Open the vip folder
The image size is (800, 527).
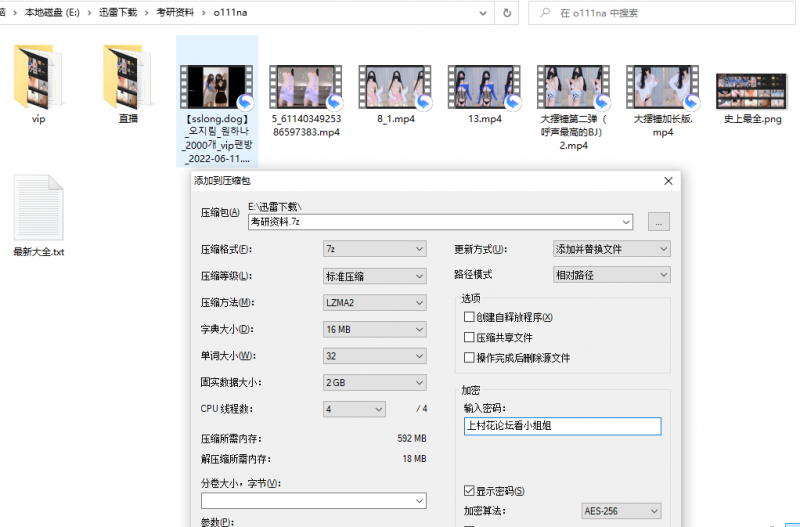click(x=39, y=80)
